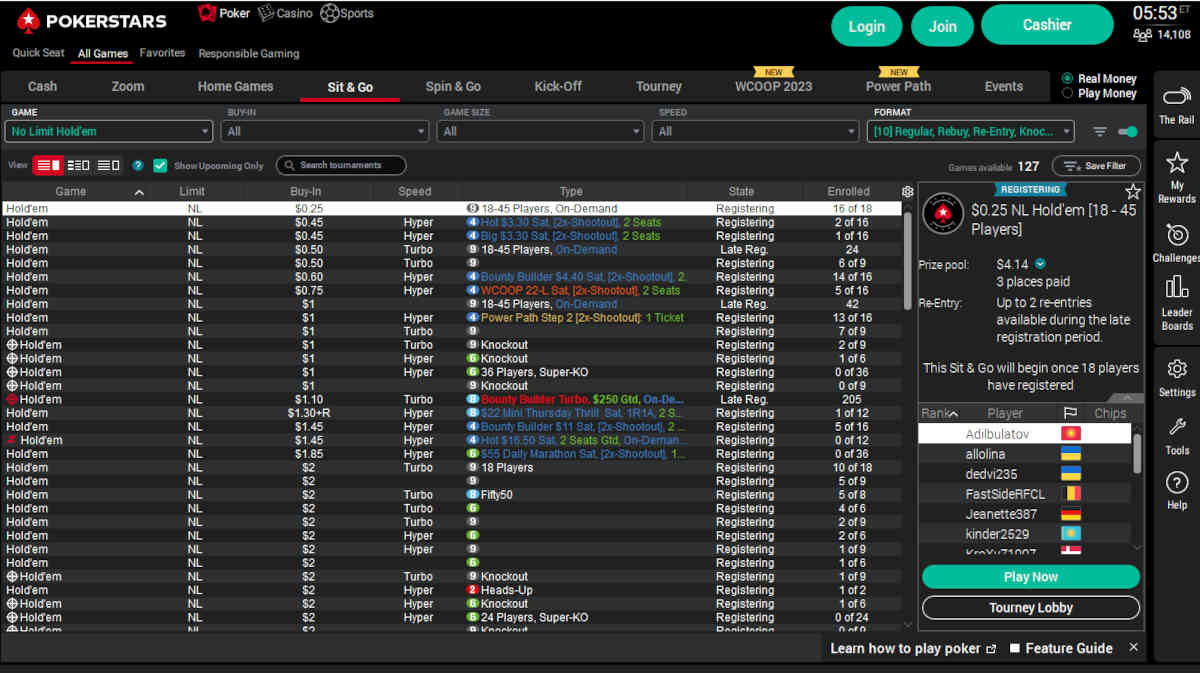The width and height of the screenshot is (1200, 673).
Task: Open Responsible Gaming link
Action: pyautogui.click(x=249, y=54)
